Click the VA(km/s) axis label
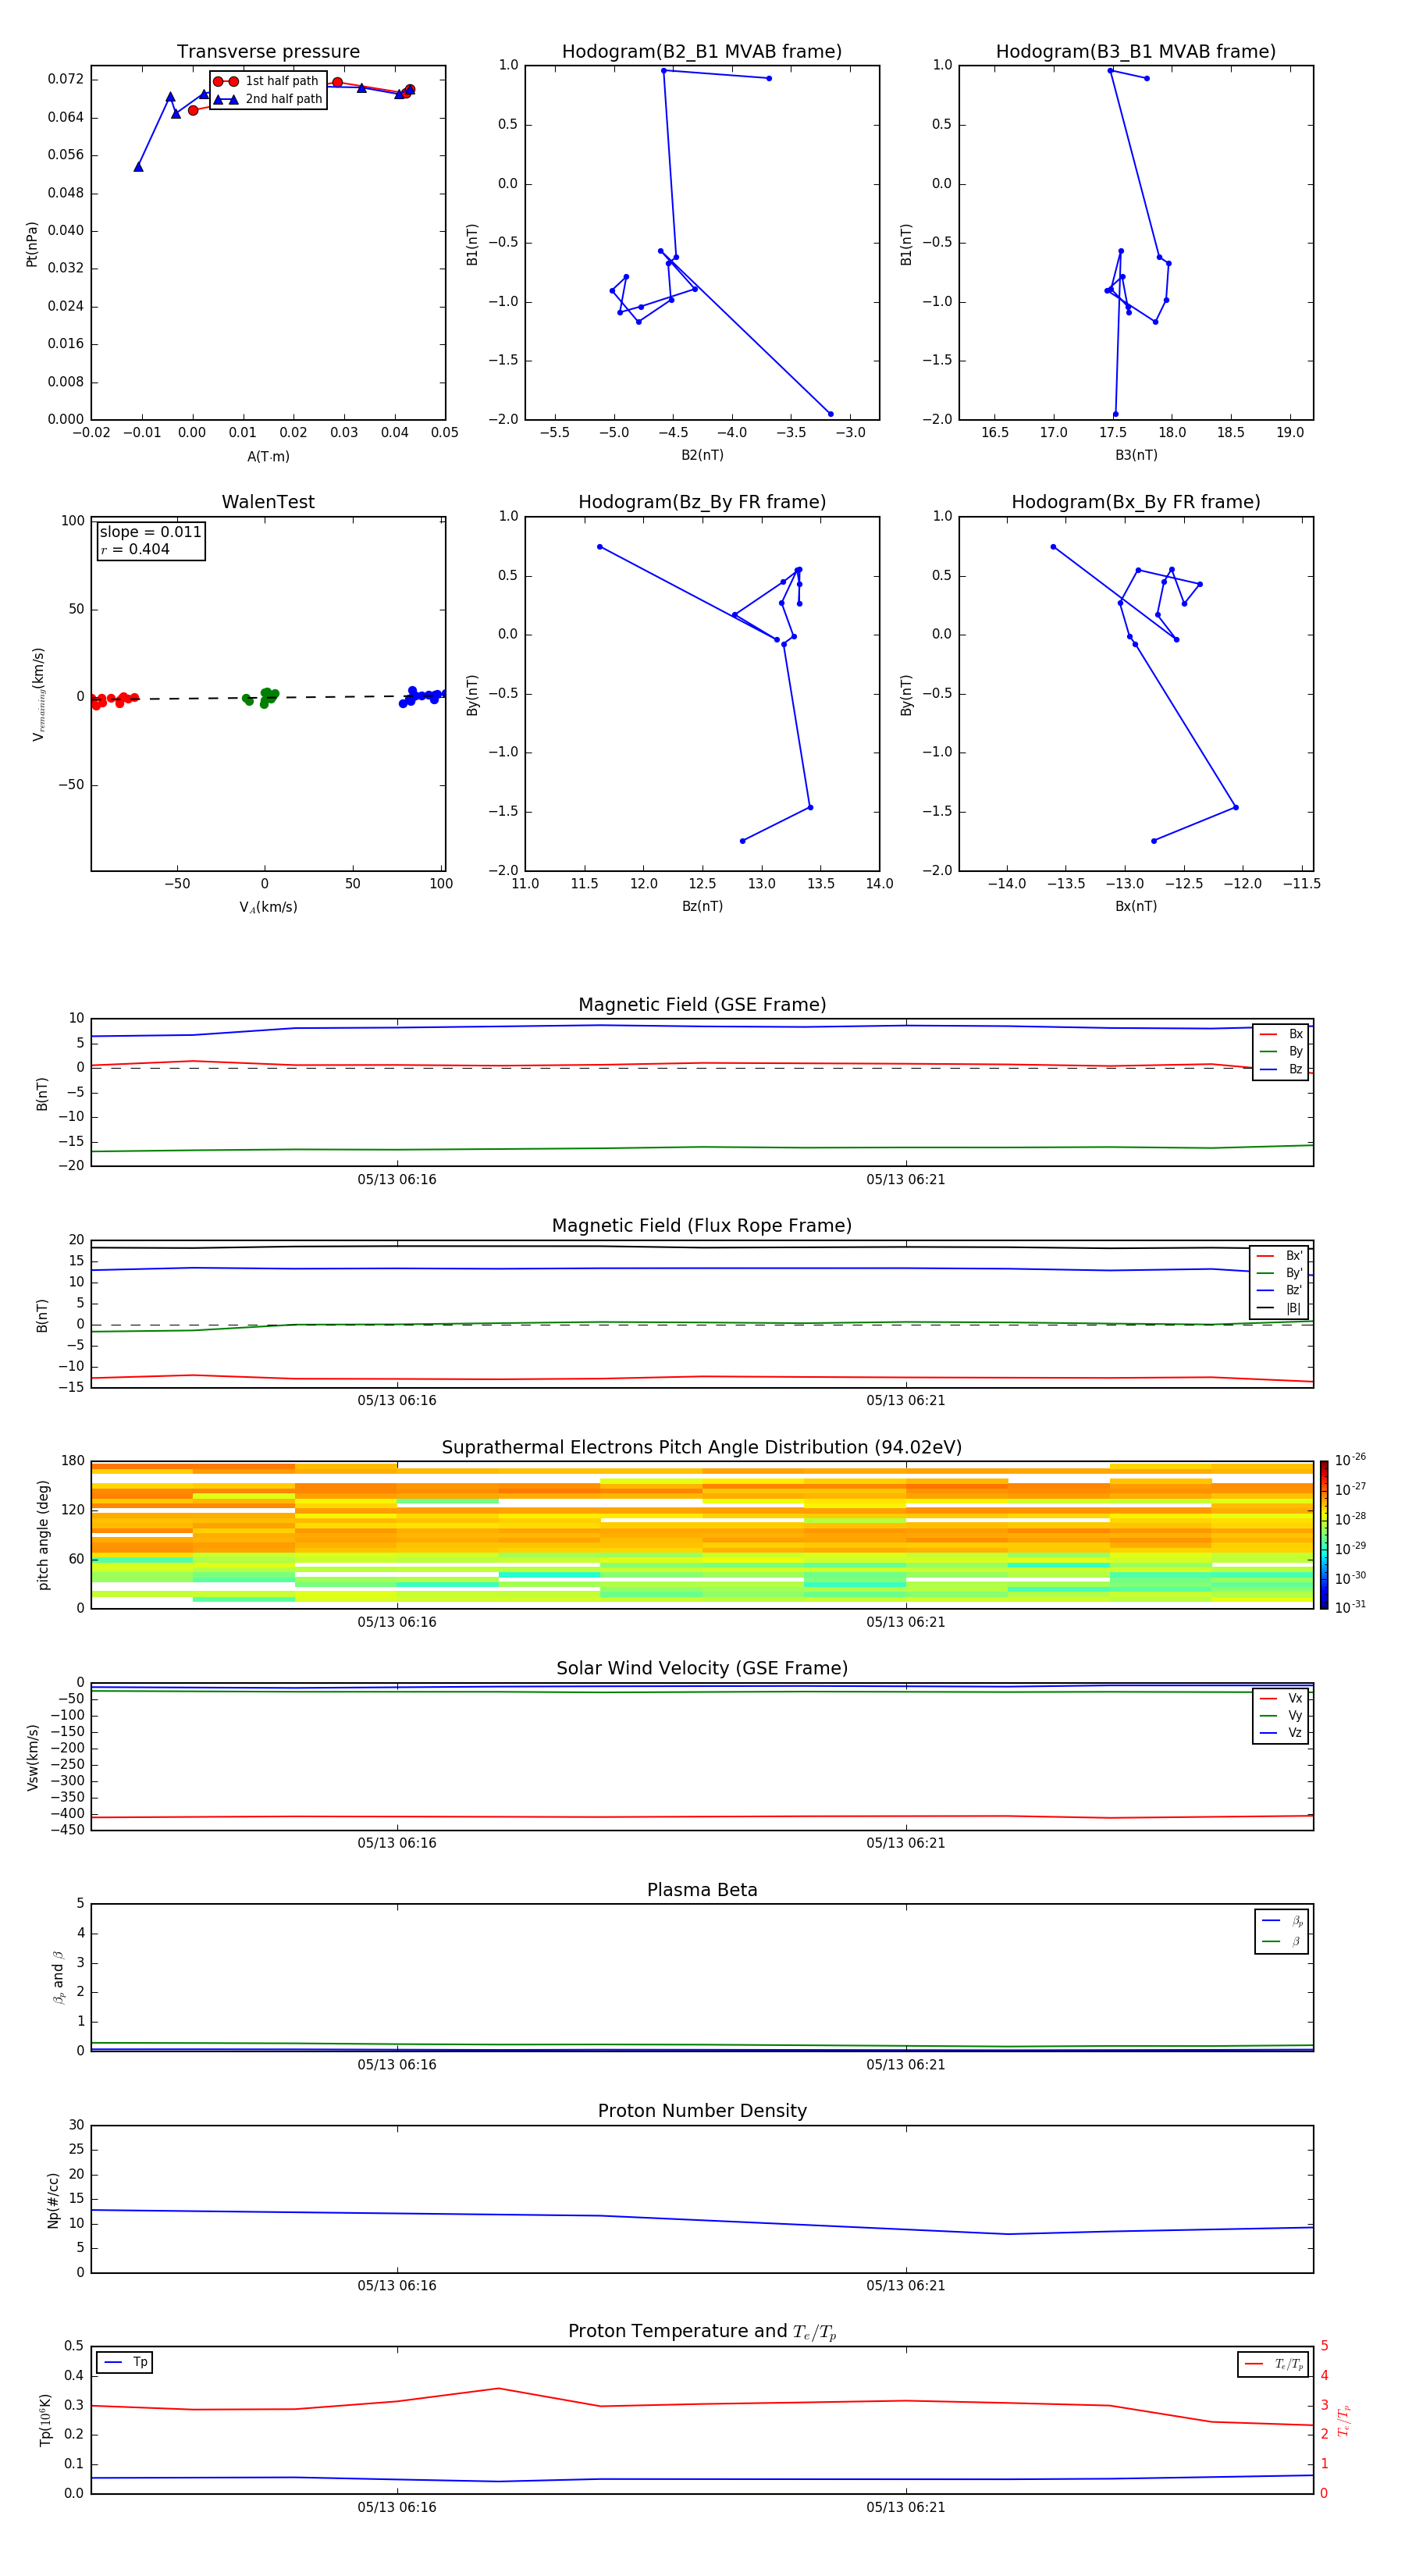The image size is (1405, 2576). 268,907
